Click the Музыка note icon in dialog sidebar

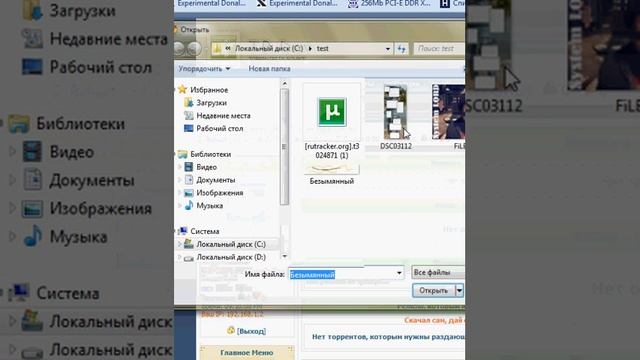[x=189, y=205]
